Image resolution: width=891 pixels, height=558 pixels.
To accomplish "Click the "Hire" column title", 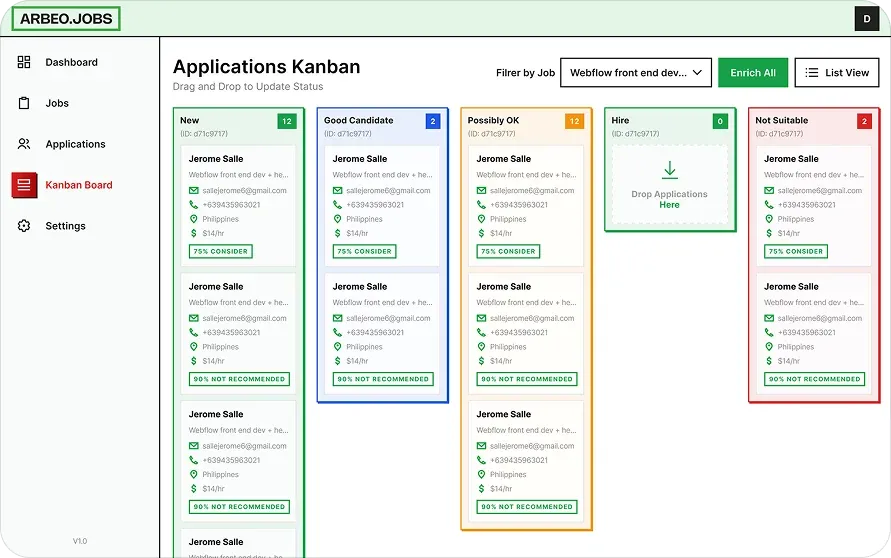I will coord(620,120).
